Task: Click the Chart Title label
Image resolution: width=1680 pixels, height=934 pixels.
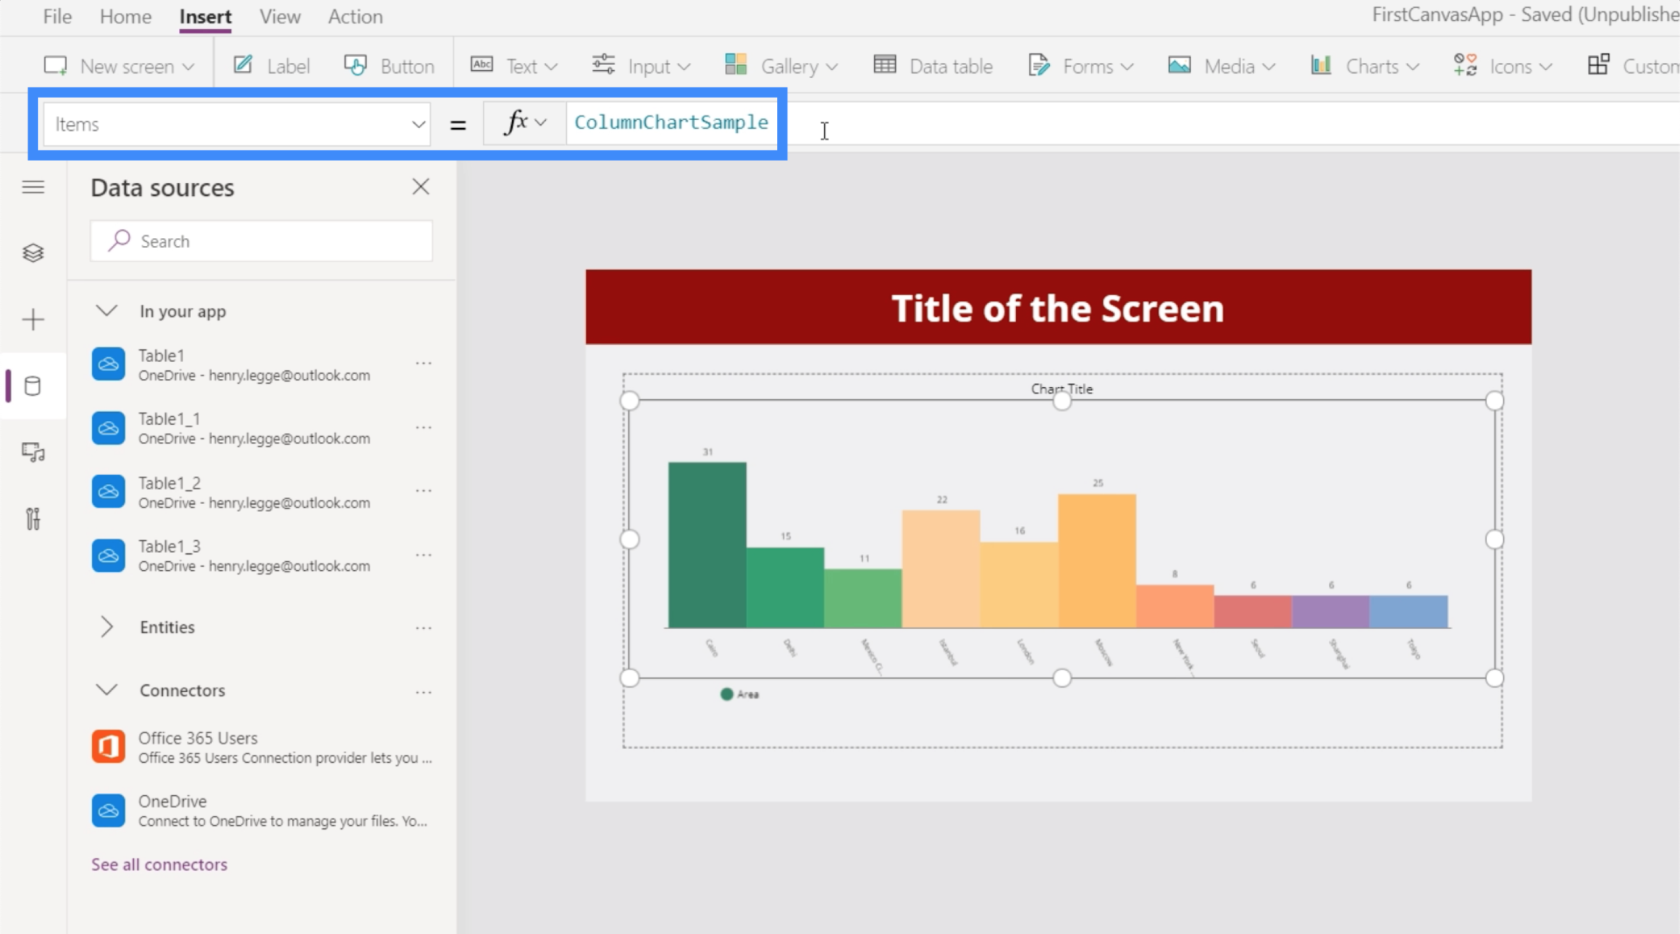Action: [x=1062, y=389]
